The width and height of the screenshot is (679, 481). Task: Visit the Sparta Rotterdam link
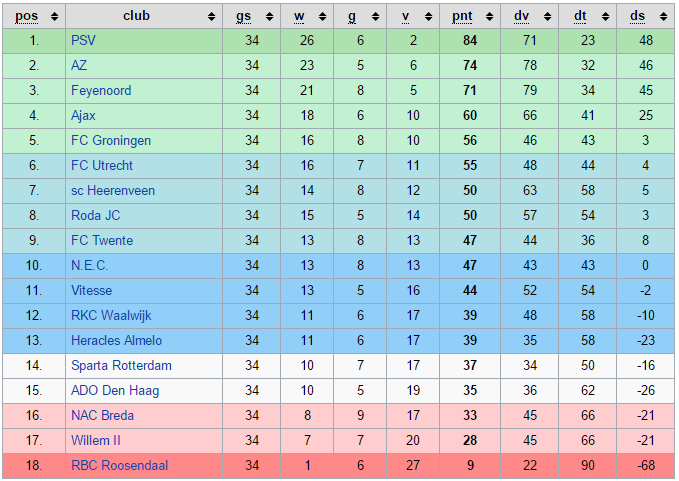121,366
